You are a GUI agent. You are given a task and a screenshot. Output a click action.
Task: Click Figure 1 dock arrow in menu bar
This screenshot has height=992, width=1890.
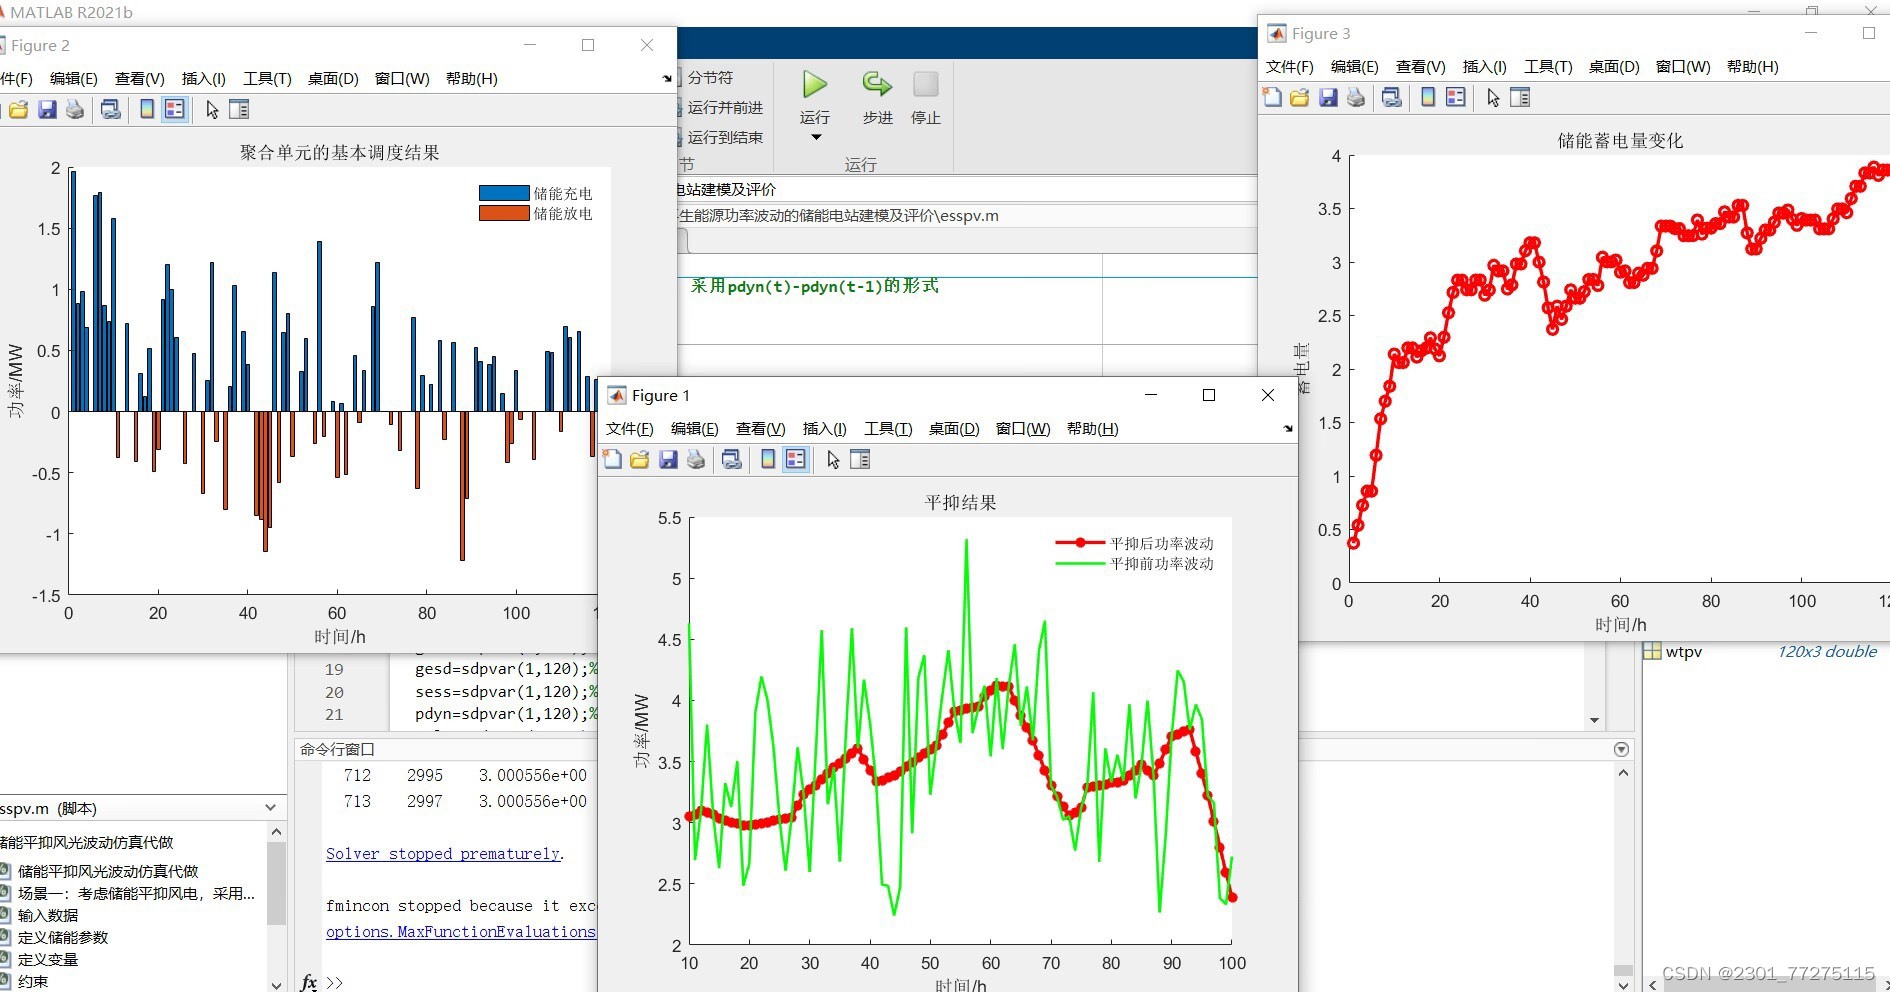tap(1288, 429)
